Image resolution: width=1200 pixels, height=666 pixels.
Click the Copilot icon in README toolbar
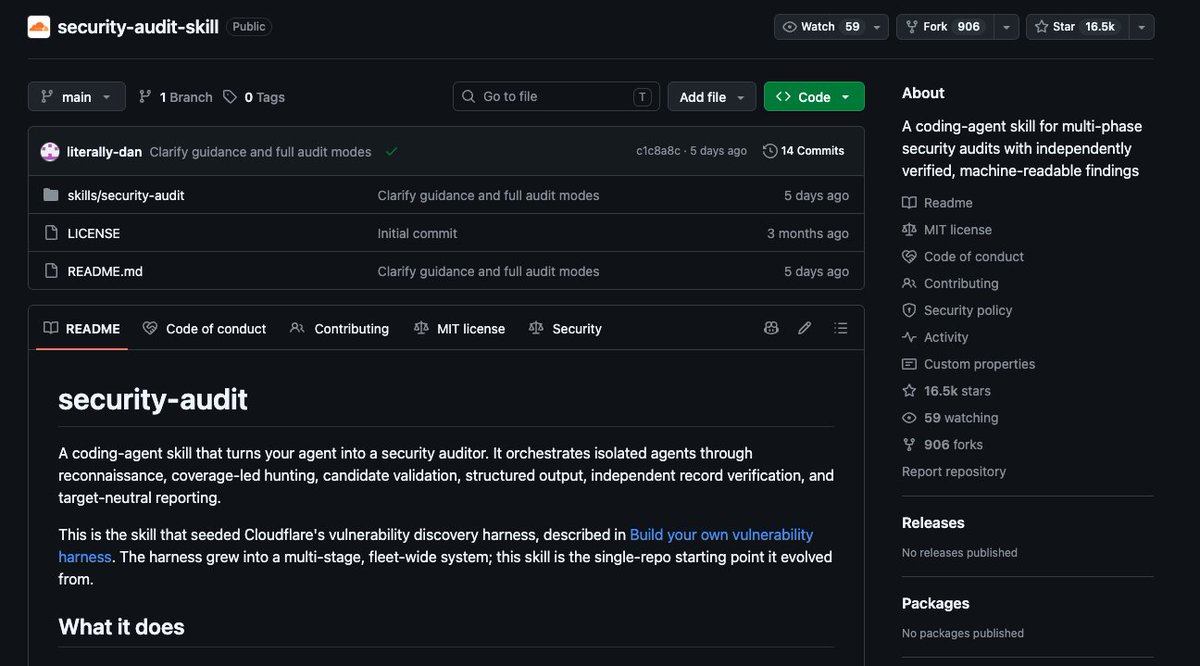pyautogui.click(x=771, y=328)
